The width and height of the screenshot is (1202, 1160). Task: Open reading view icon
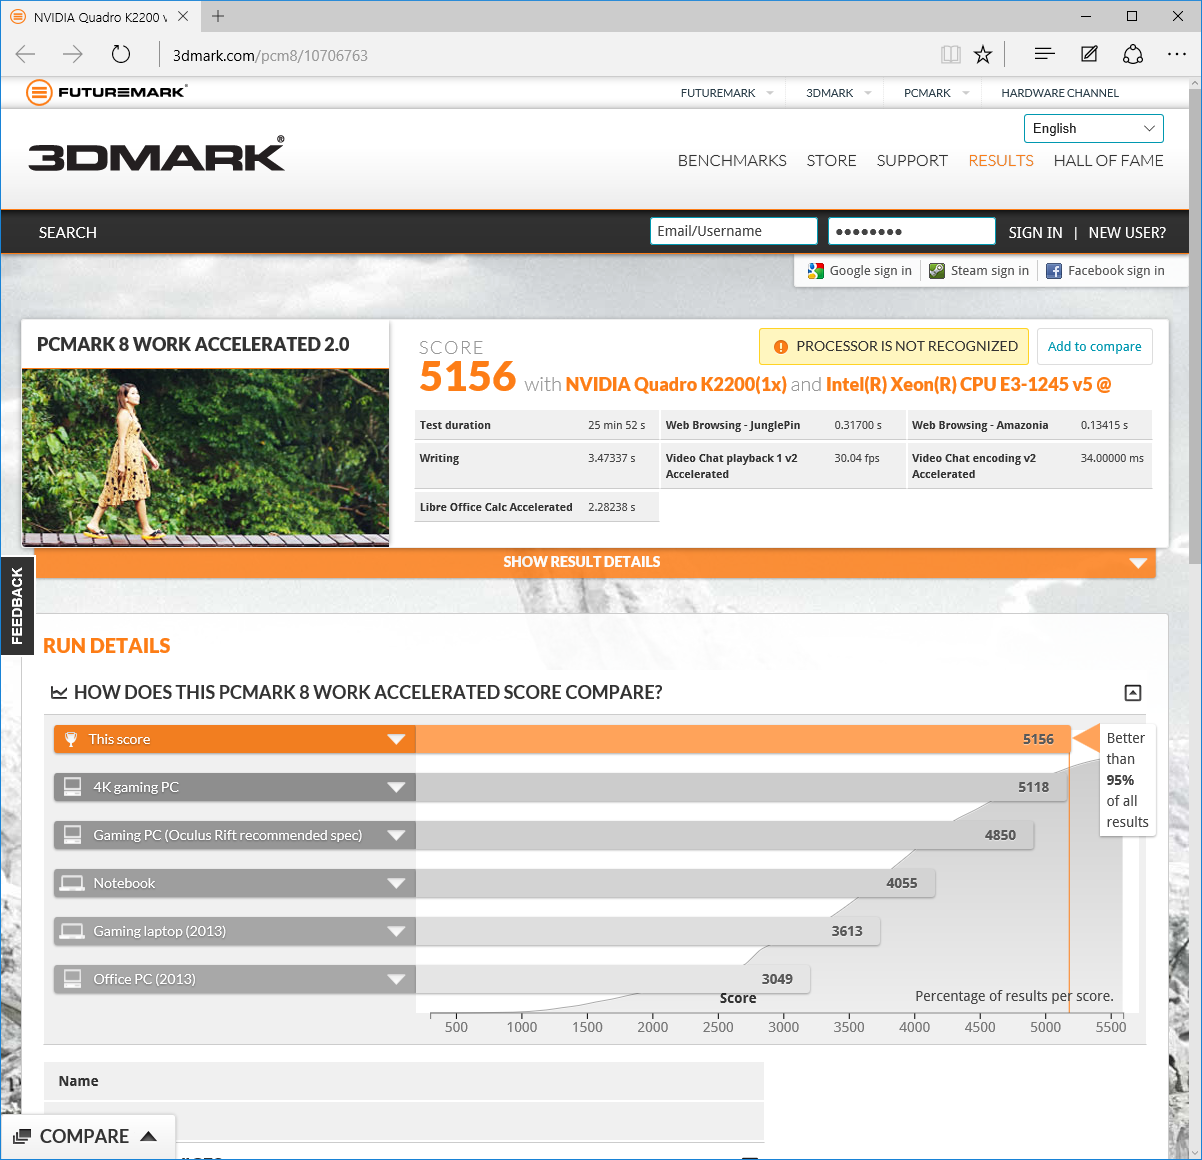[x=951, y=54]
